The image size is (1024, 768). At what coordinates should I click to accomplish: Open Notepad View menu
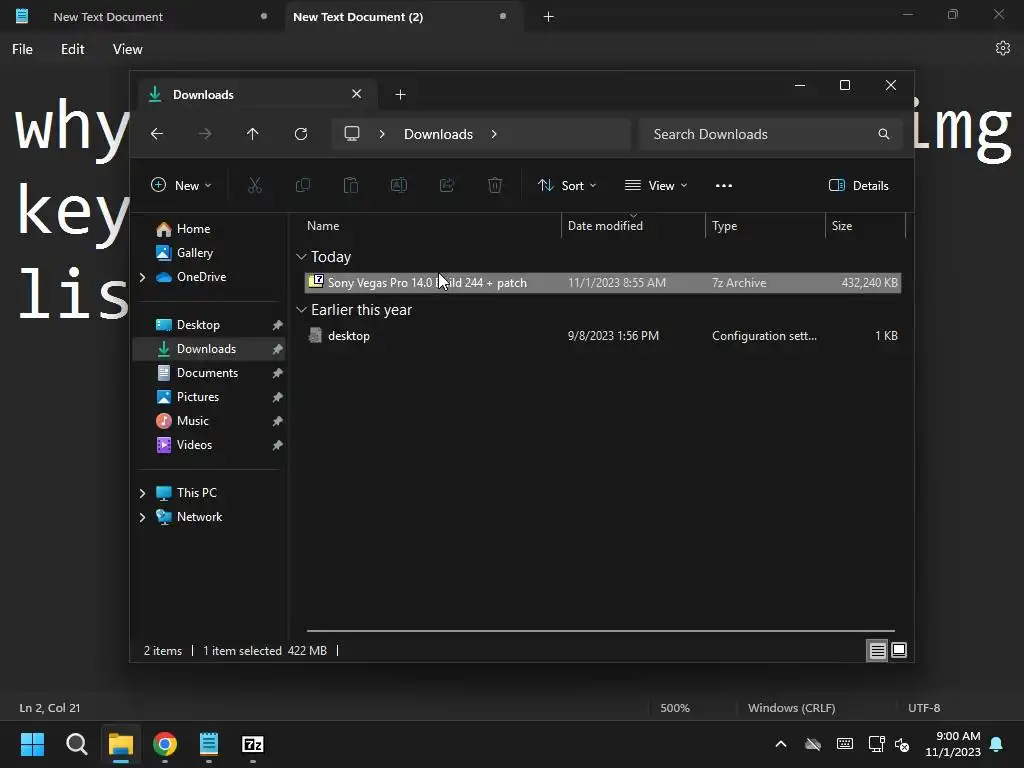tap(127, 49)
